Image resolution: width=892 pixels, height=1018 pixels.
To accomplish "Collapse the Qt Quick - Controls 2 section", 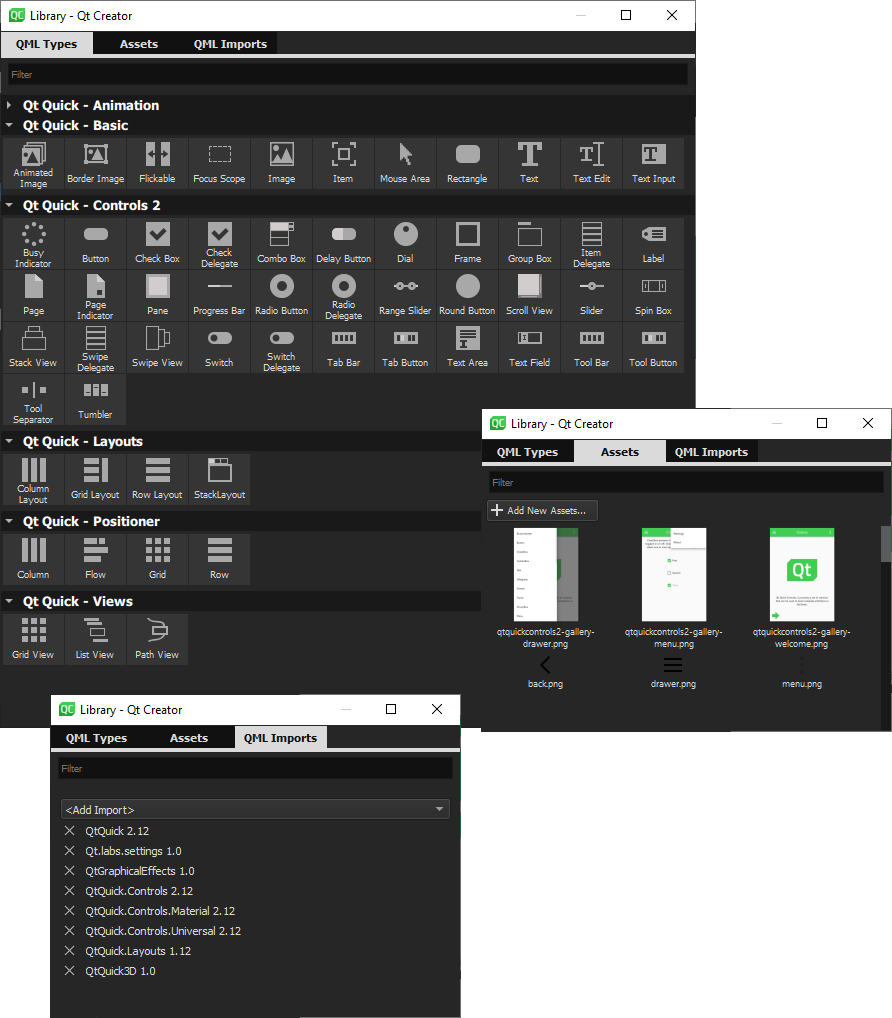I will pos(9,205).
